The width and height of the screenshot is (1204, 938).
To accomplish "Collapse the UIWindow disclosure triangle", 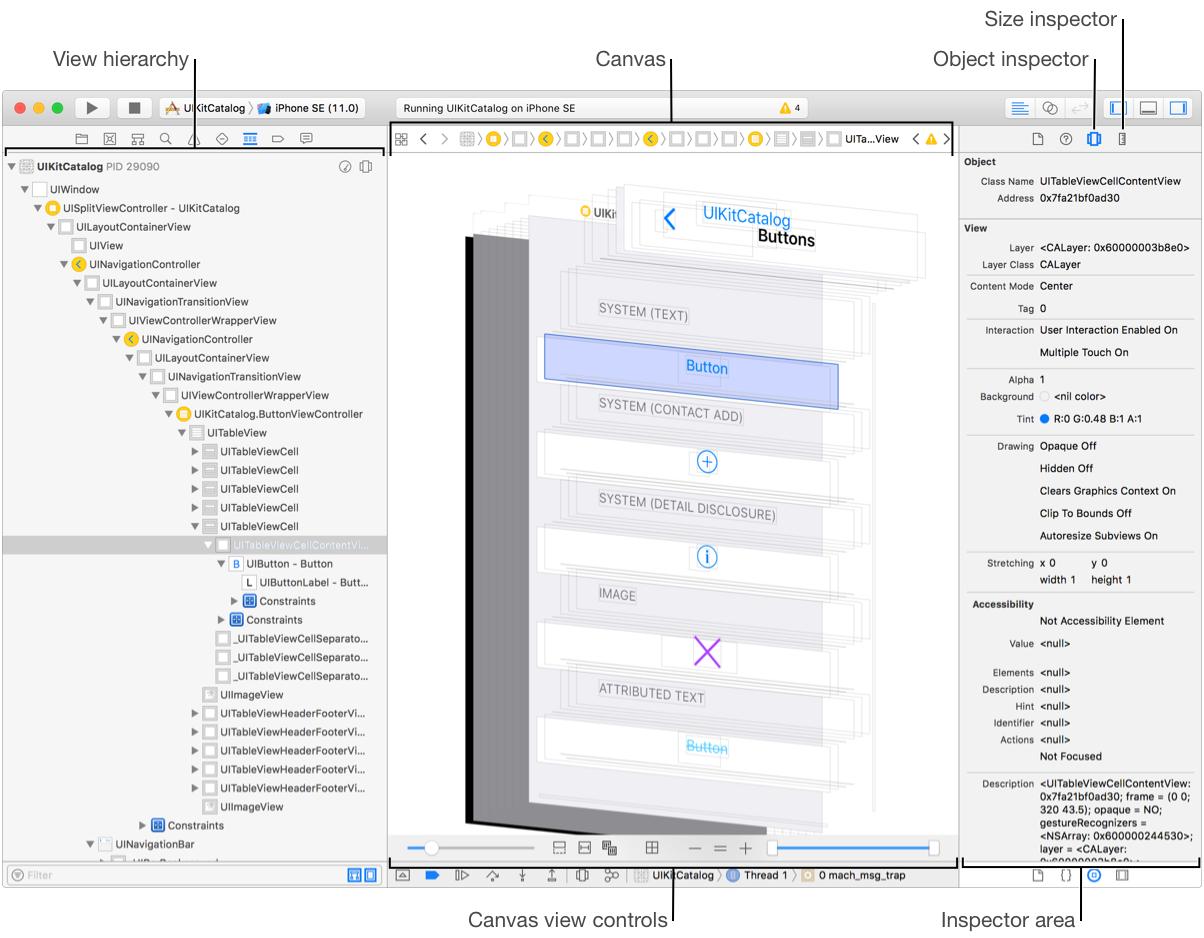I will point(25,189).
